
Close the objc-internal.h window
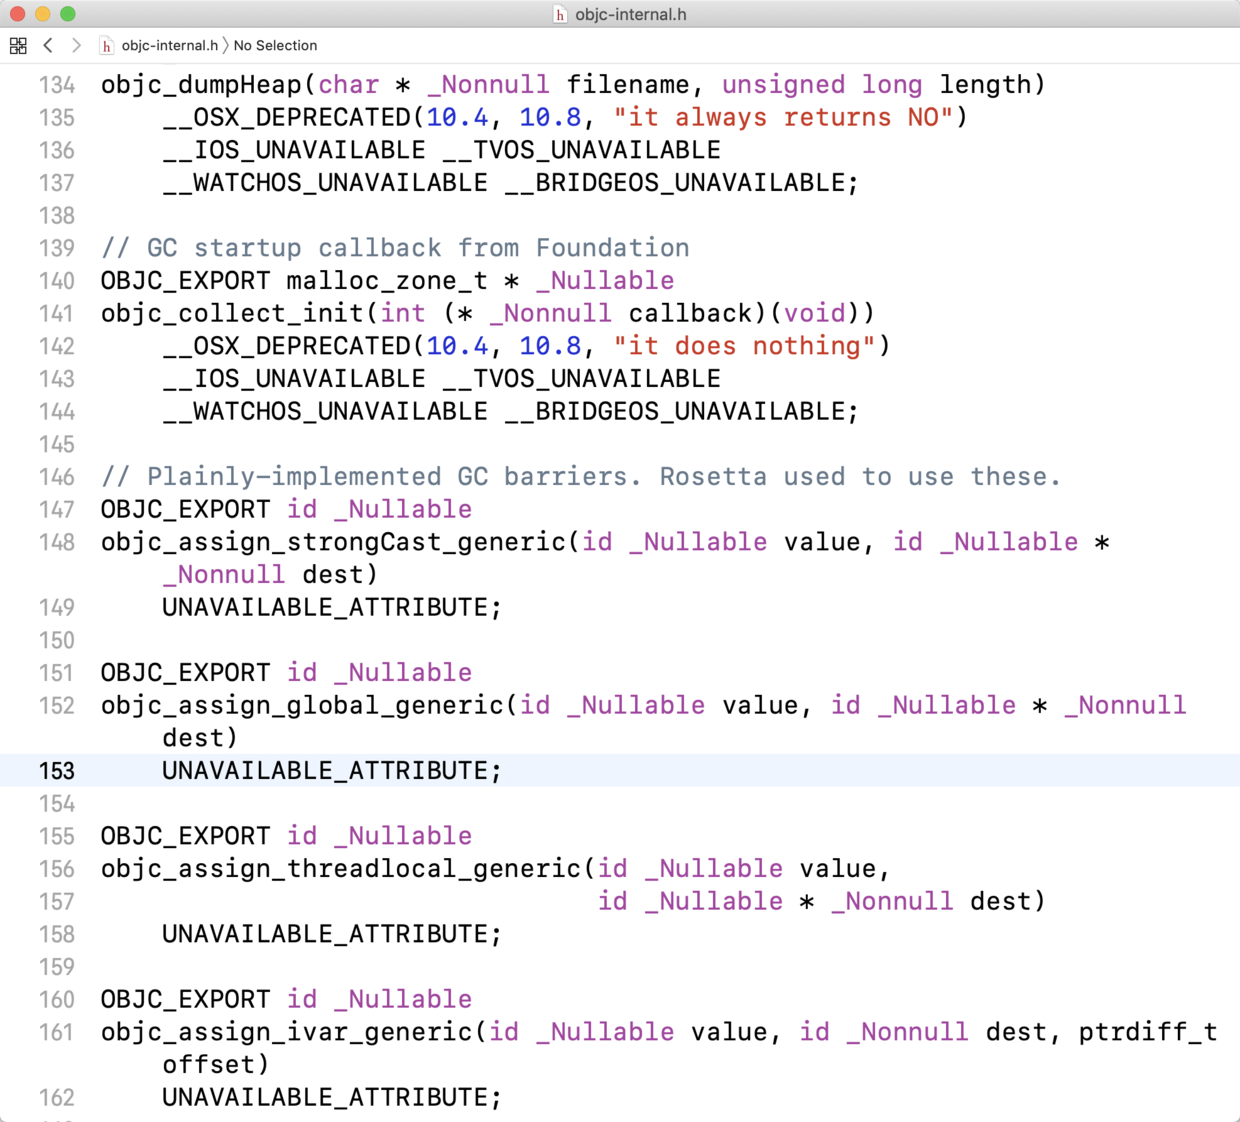point(17,14)
